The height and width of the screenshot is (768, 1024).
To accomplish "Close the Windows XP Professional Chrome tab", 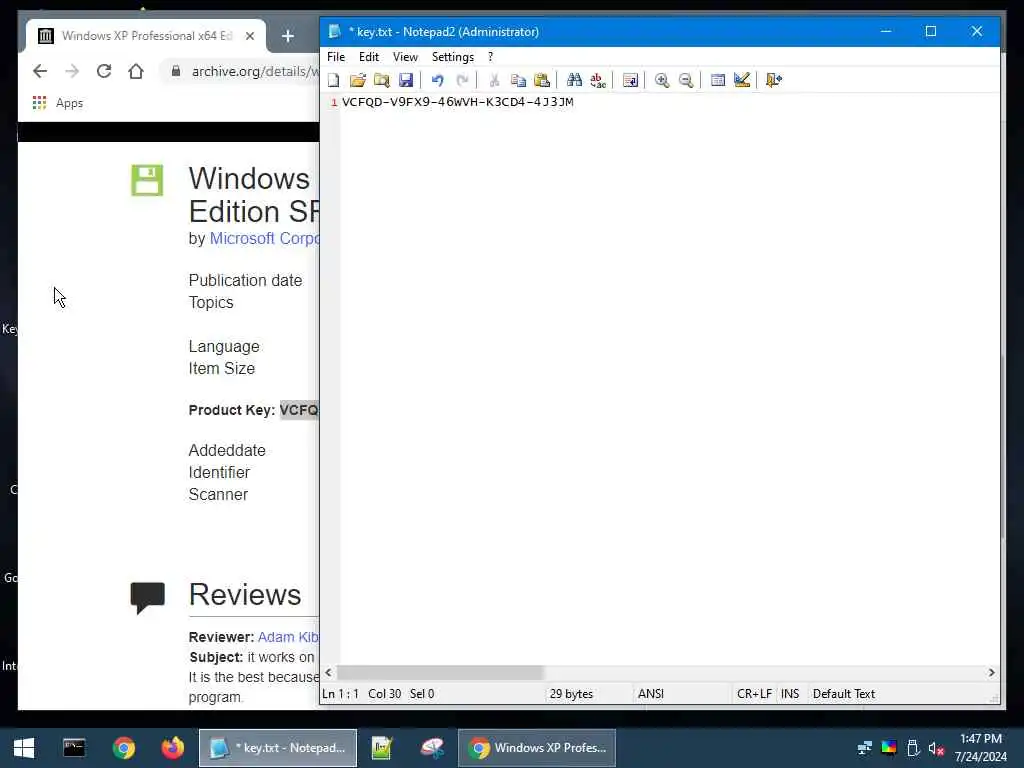I will point(250,36).
